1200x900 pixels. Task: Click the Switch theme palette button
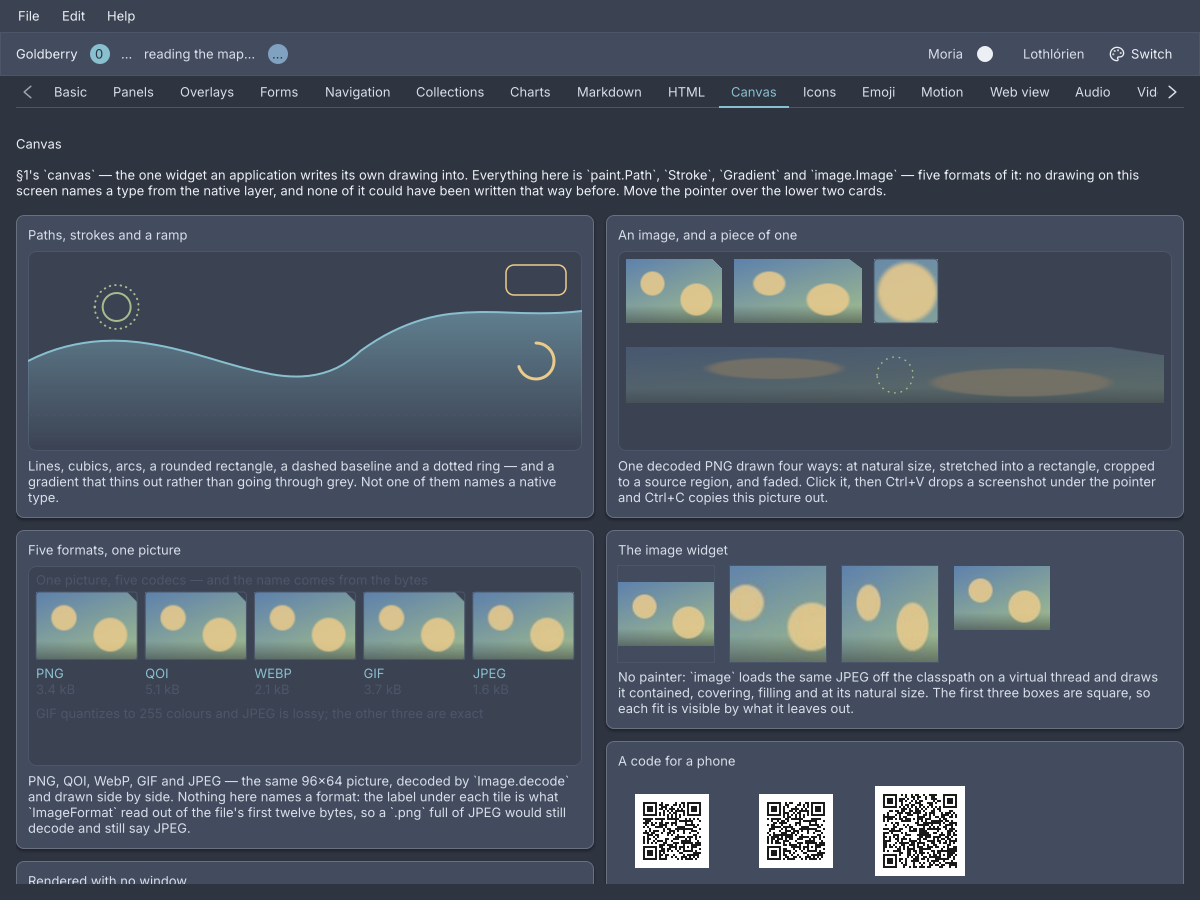coord(1141,54)
